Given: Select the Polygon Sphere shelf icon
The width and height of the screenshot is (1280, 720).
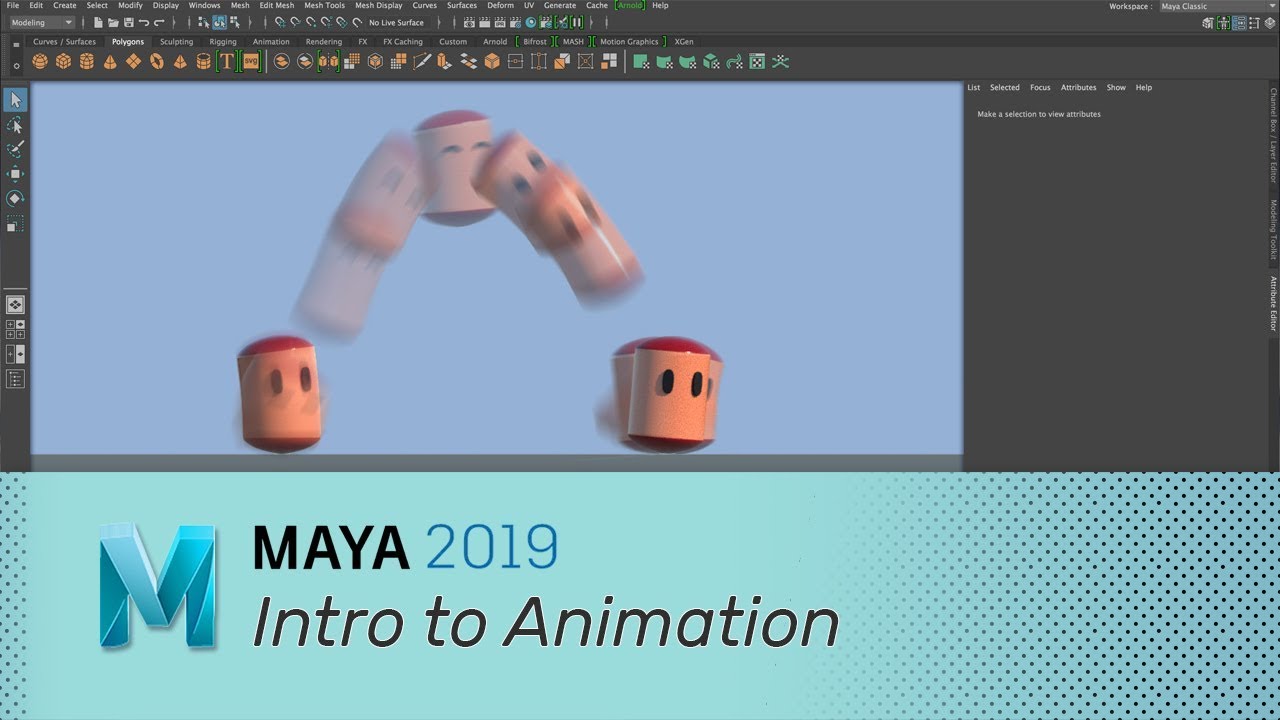Looking at the screenshot, I should coord(40,62).
